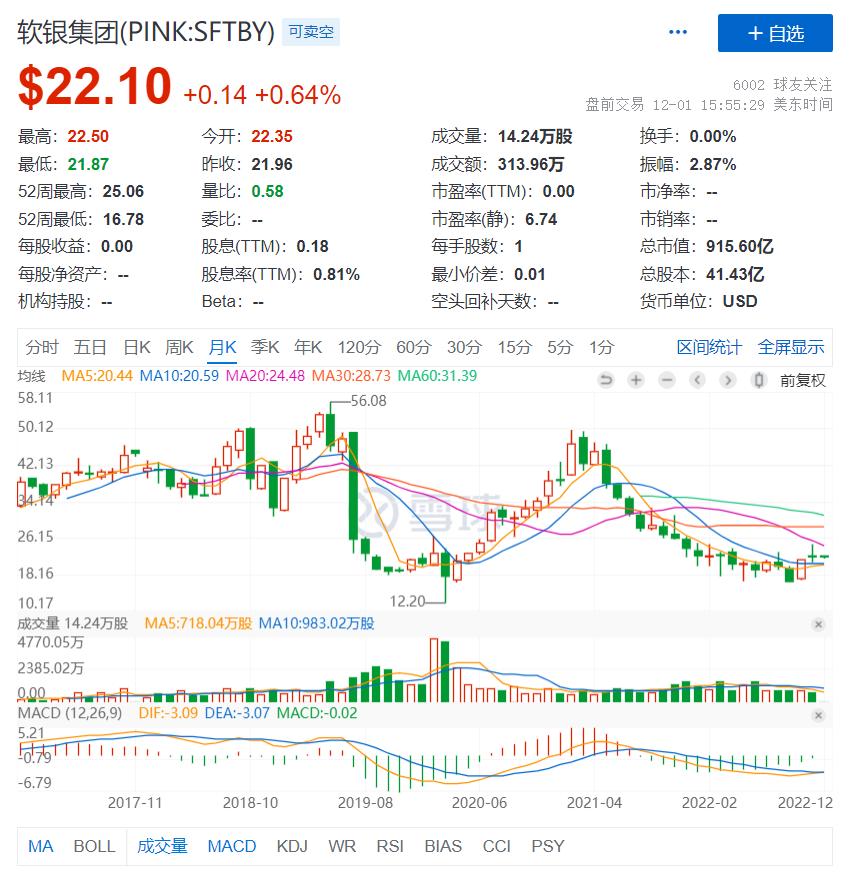This screenshot has height=872, width=856.
Task: Click the candlestick chart style icon
Action: pos(758,380)
